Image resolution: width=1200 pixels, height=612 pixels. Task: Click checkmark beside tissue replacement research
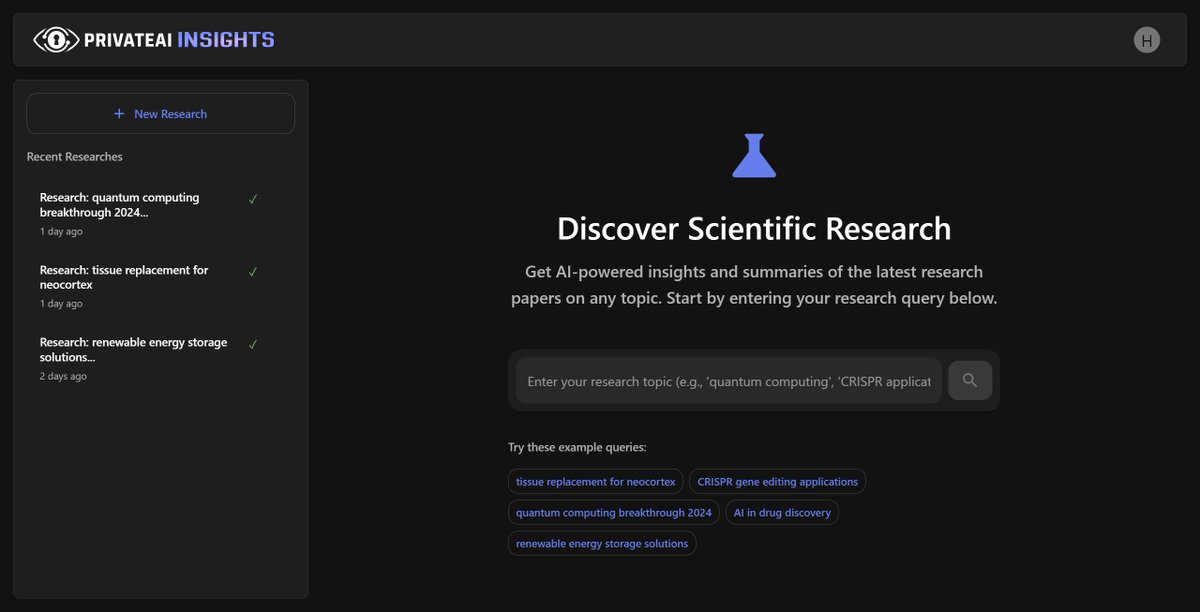coord(253,271)
